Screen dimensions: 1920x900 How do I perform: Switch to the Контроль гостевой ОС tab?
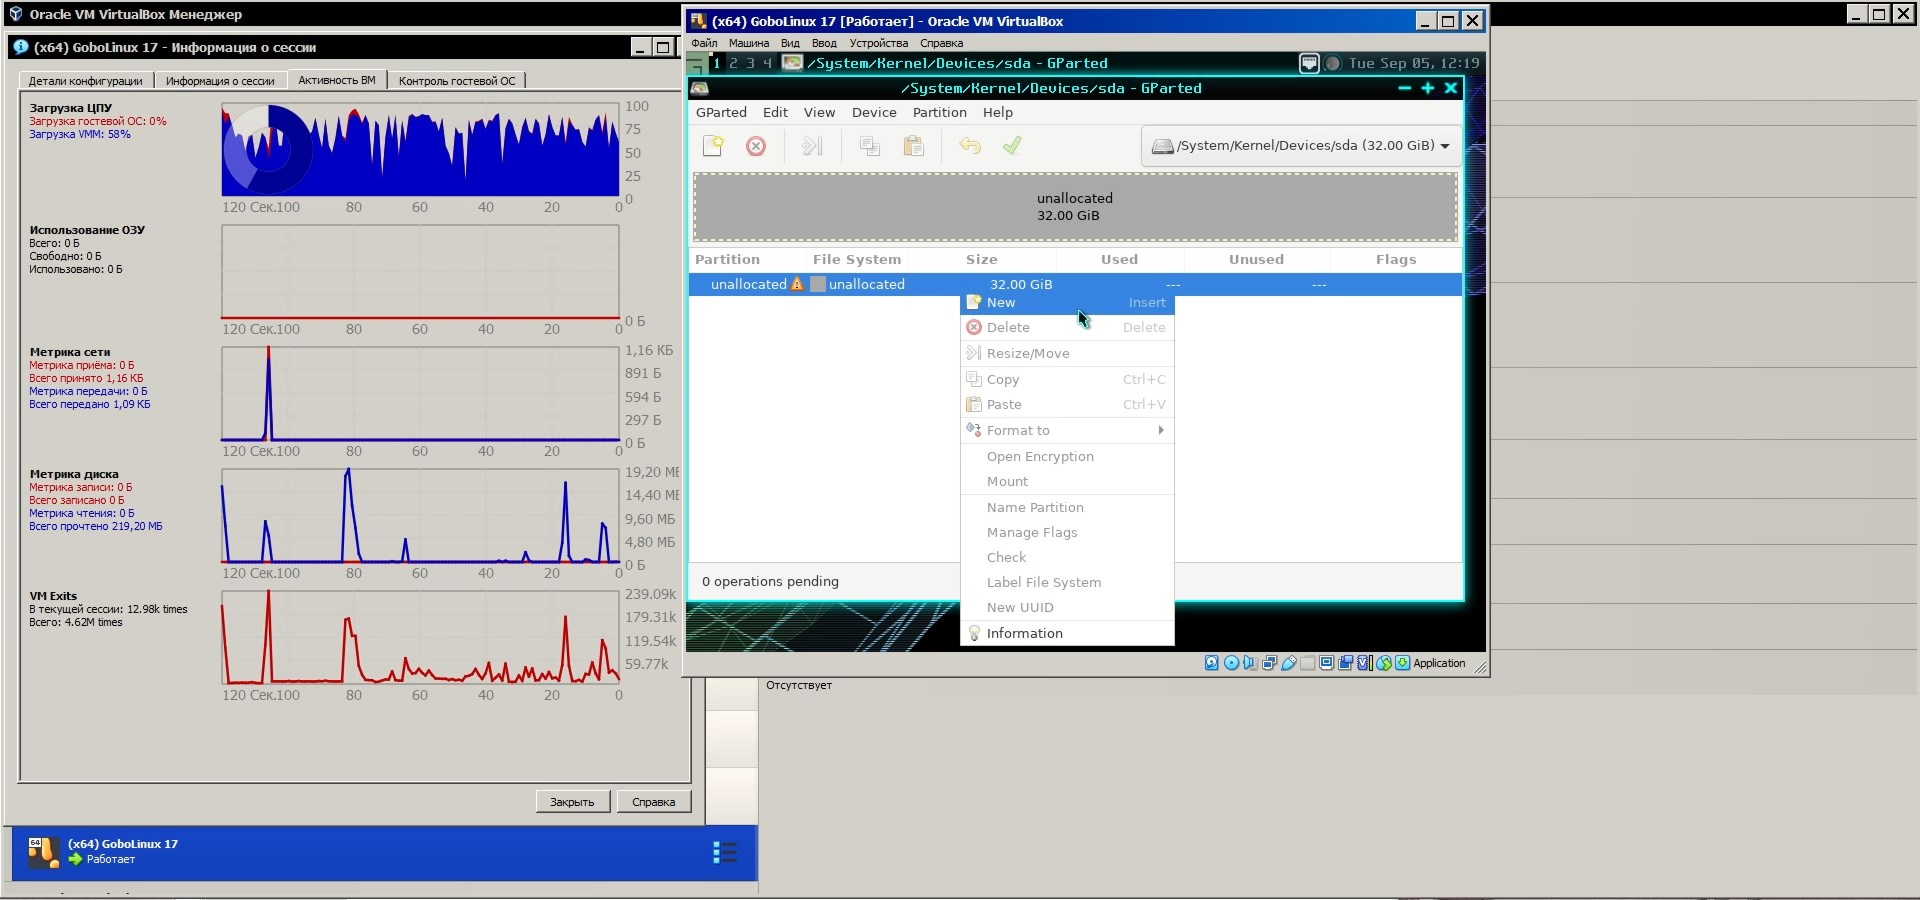[457, 81]
